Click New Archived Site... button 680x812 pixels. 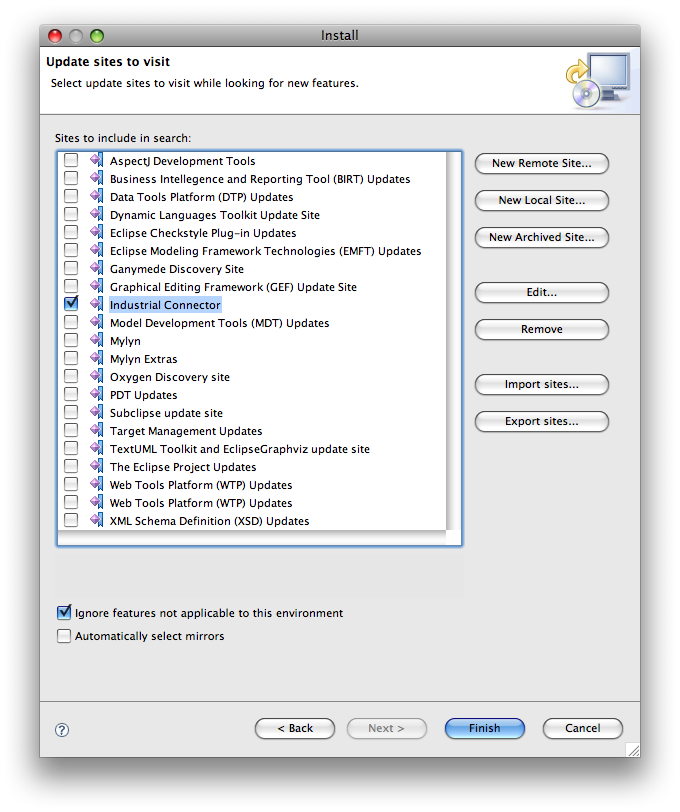point(542,237)
